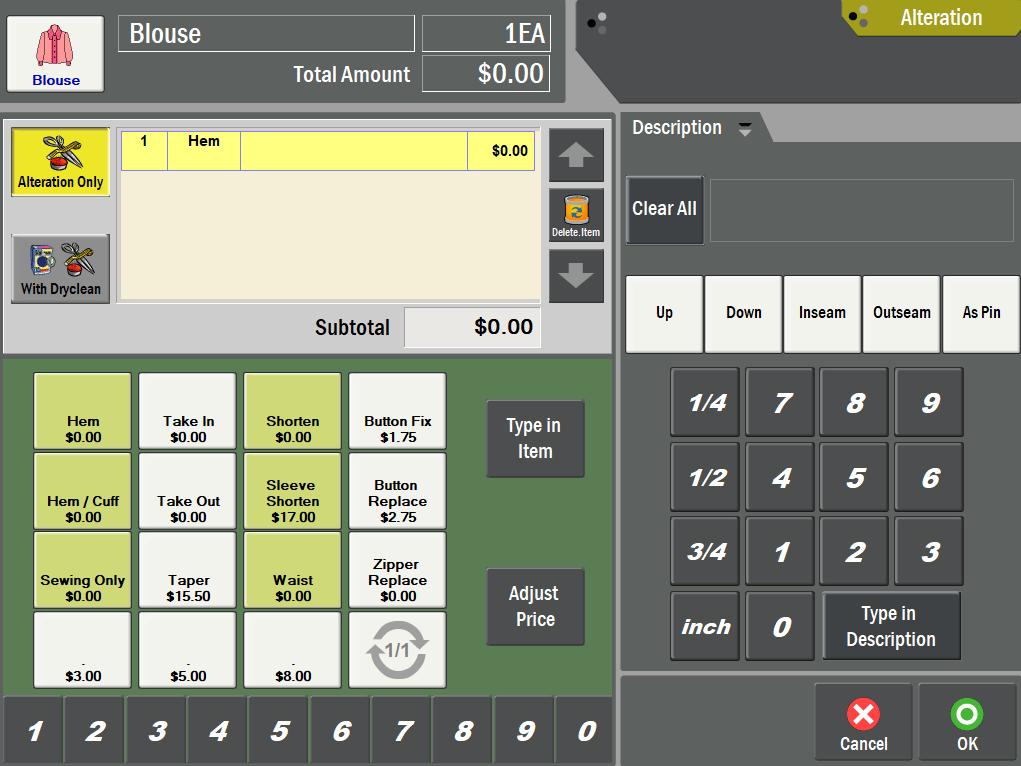Click the Blouse name input field
The height and width of the screenshot is (766, 1021).
click(265, 33)
